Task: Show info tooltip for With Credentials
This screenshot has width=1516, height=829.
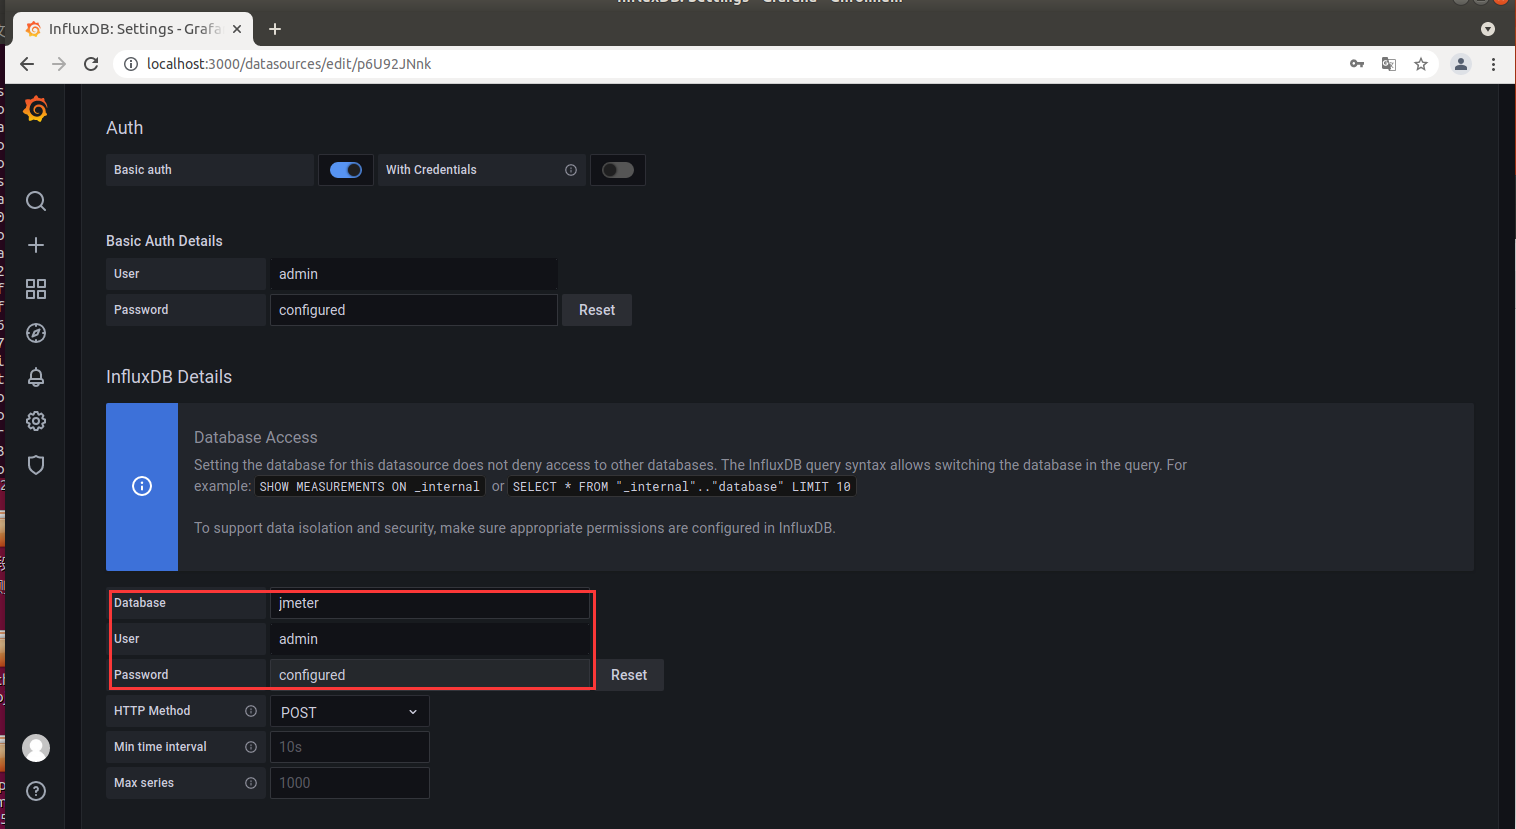Action: tap(571, 170)
